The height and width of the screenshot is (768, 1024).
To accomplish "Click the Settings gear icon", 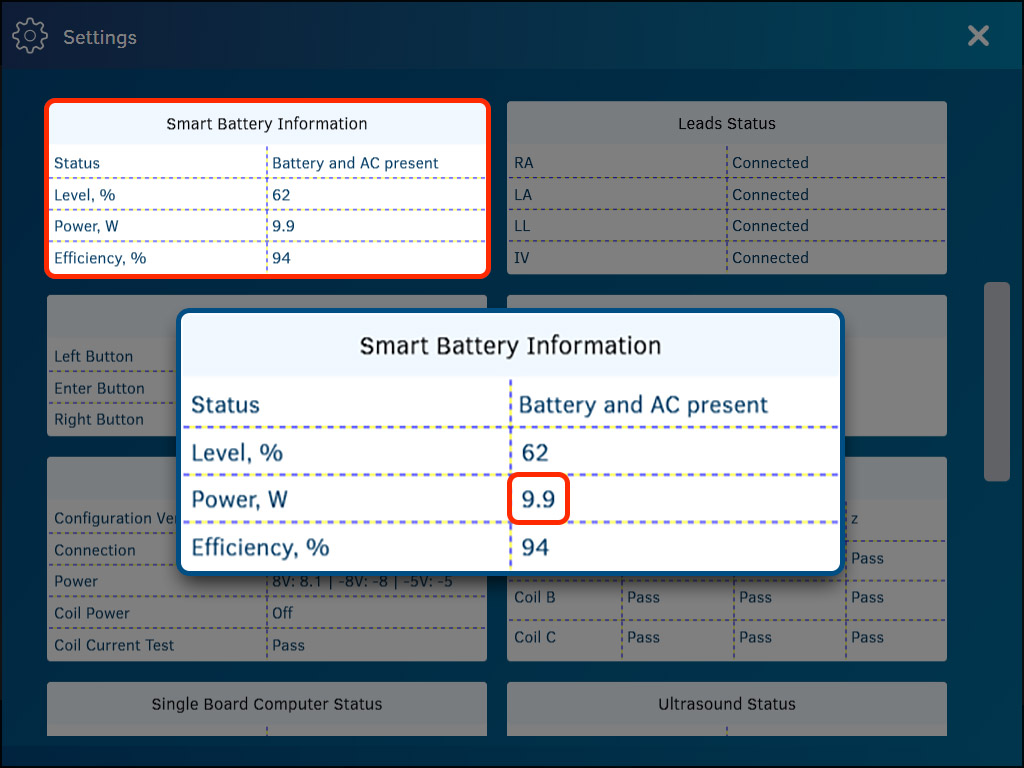I will (x=30, y=35).
